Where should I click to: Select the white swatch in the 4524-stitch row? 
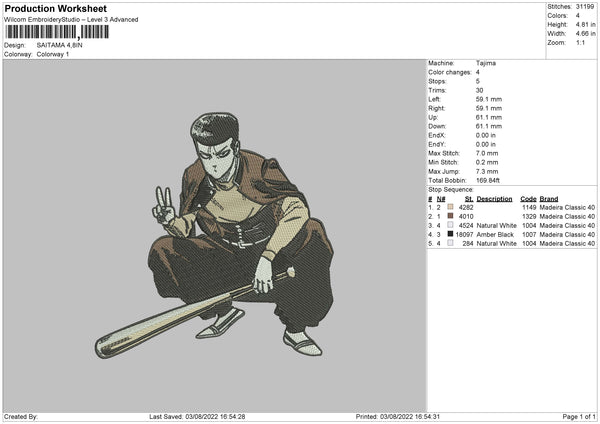coord(450,225)
